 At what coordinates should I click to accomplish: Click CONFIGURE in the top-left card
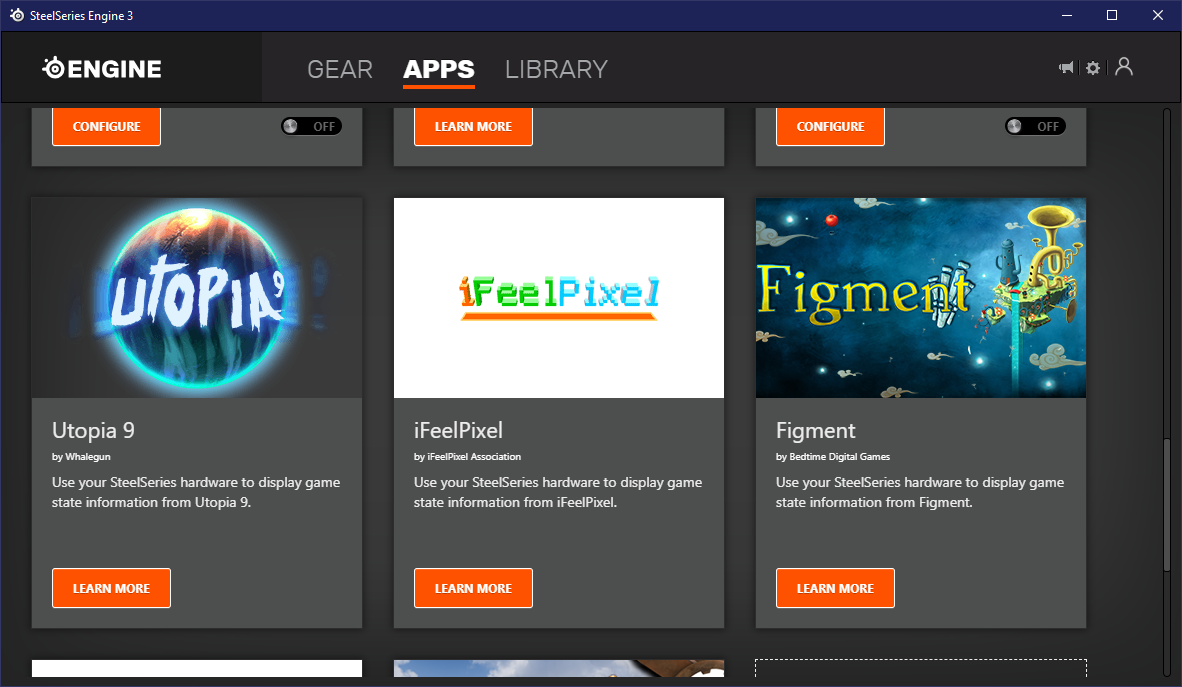coord(106,126)
